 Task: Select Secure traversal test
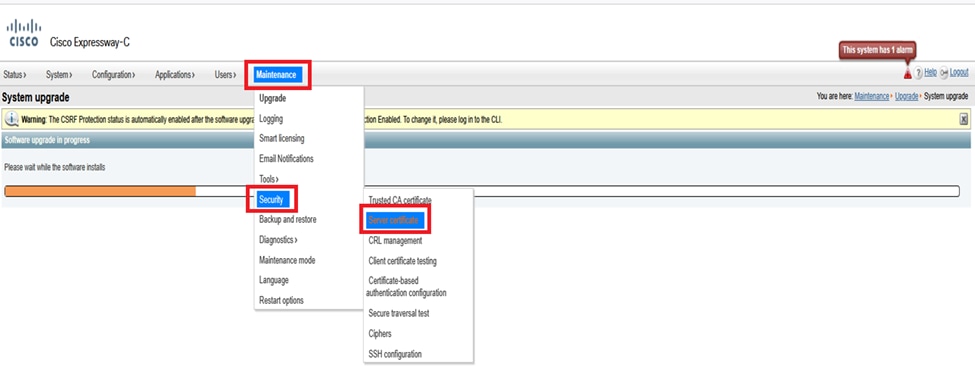pos(399,313)
